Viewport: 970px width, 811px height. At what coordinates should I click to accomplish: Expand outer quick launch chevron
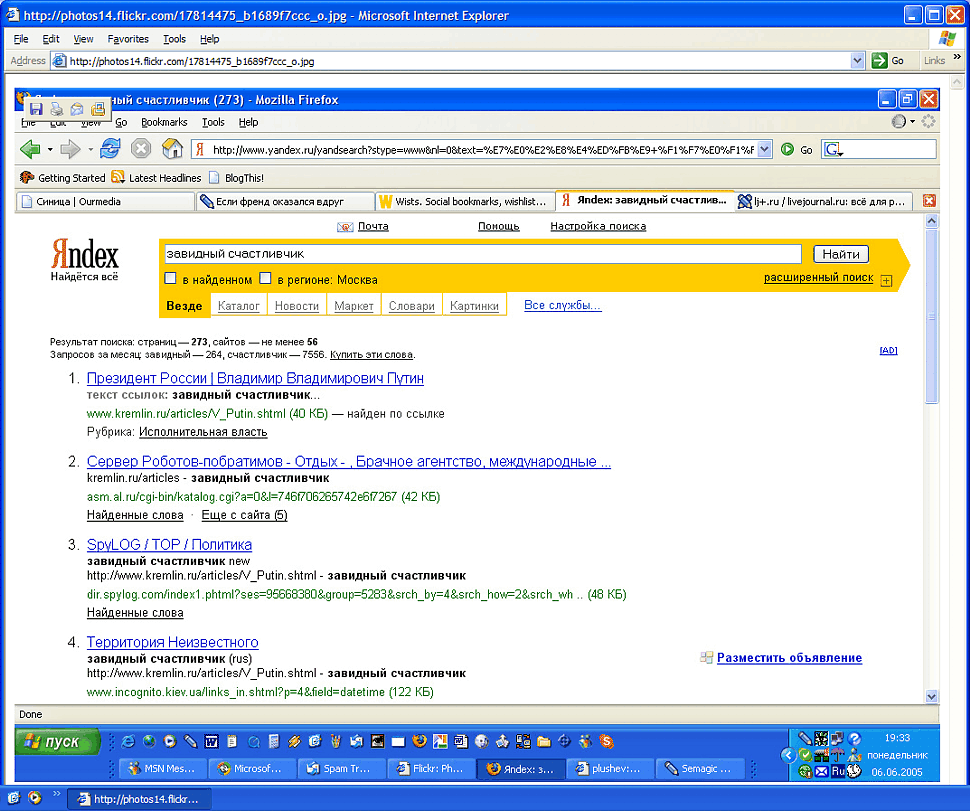point(56,794)
